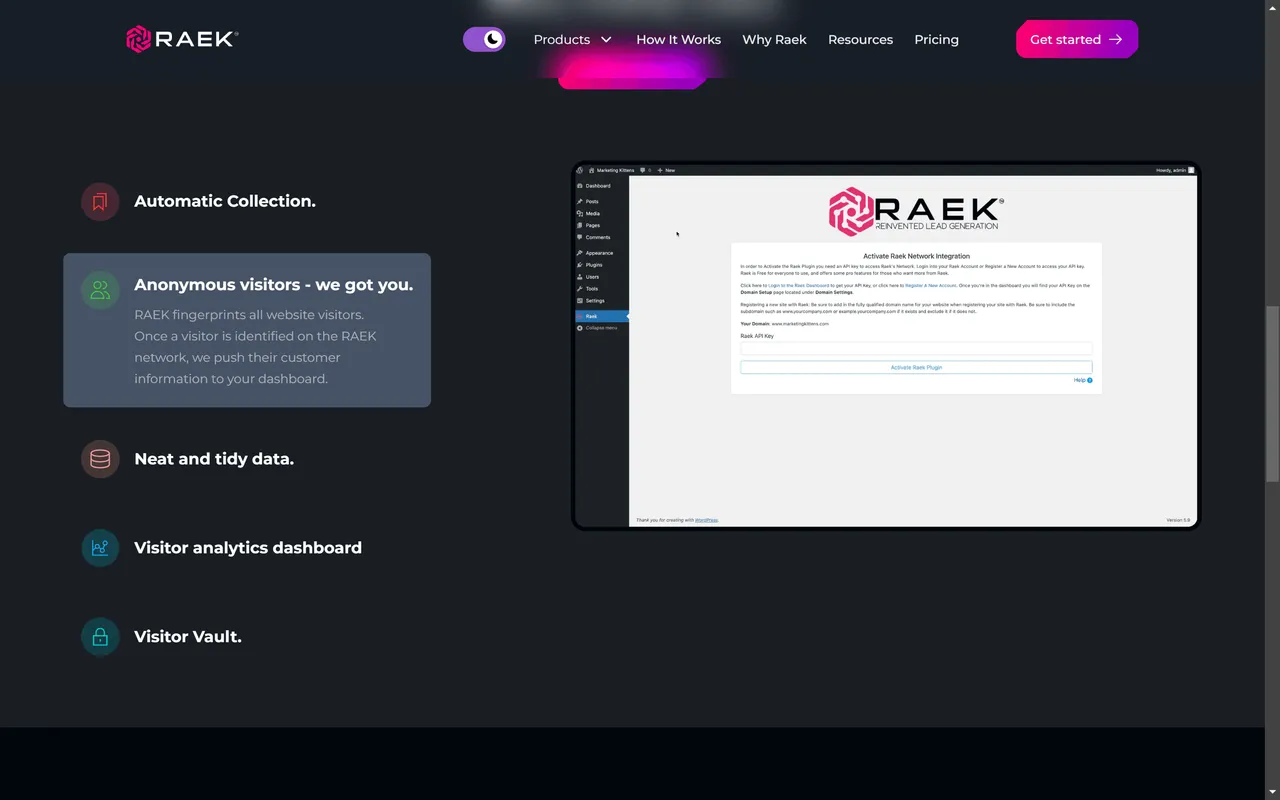Open the Pricing menu item
Screen dimensions: 1280x800
point(936,39)
